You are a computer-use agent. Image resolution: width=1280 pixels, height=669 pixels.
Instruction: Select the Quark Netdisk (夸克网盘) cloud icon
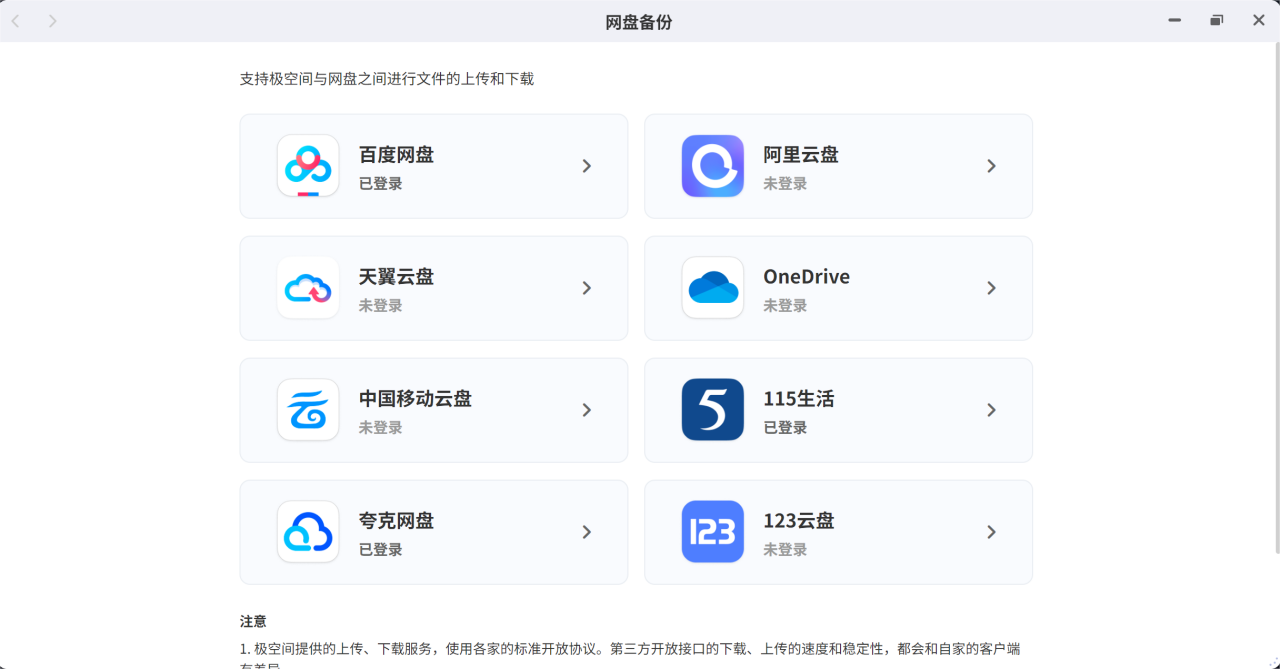pyautogui.click(x=308, y=532)
